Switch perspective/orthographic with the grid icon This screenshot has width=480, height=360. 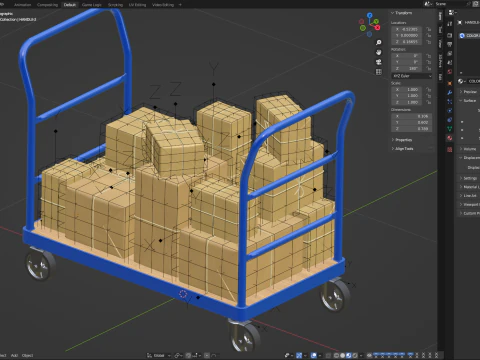point(379,72)
